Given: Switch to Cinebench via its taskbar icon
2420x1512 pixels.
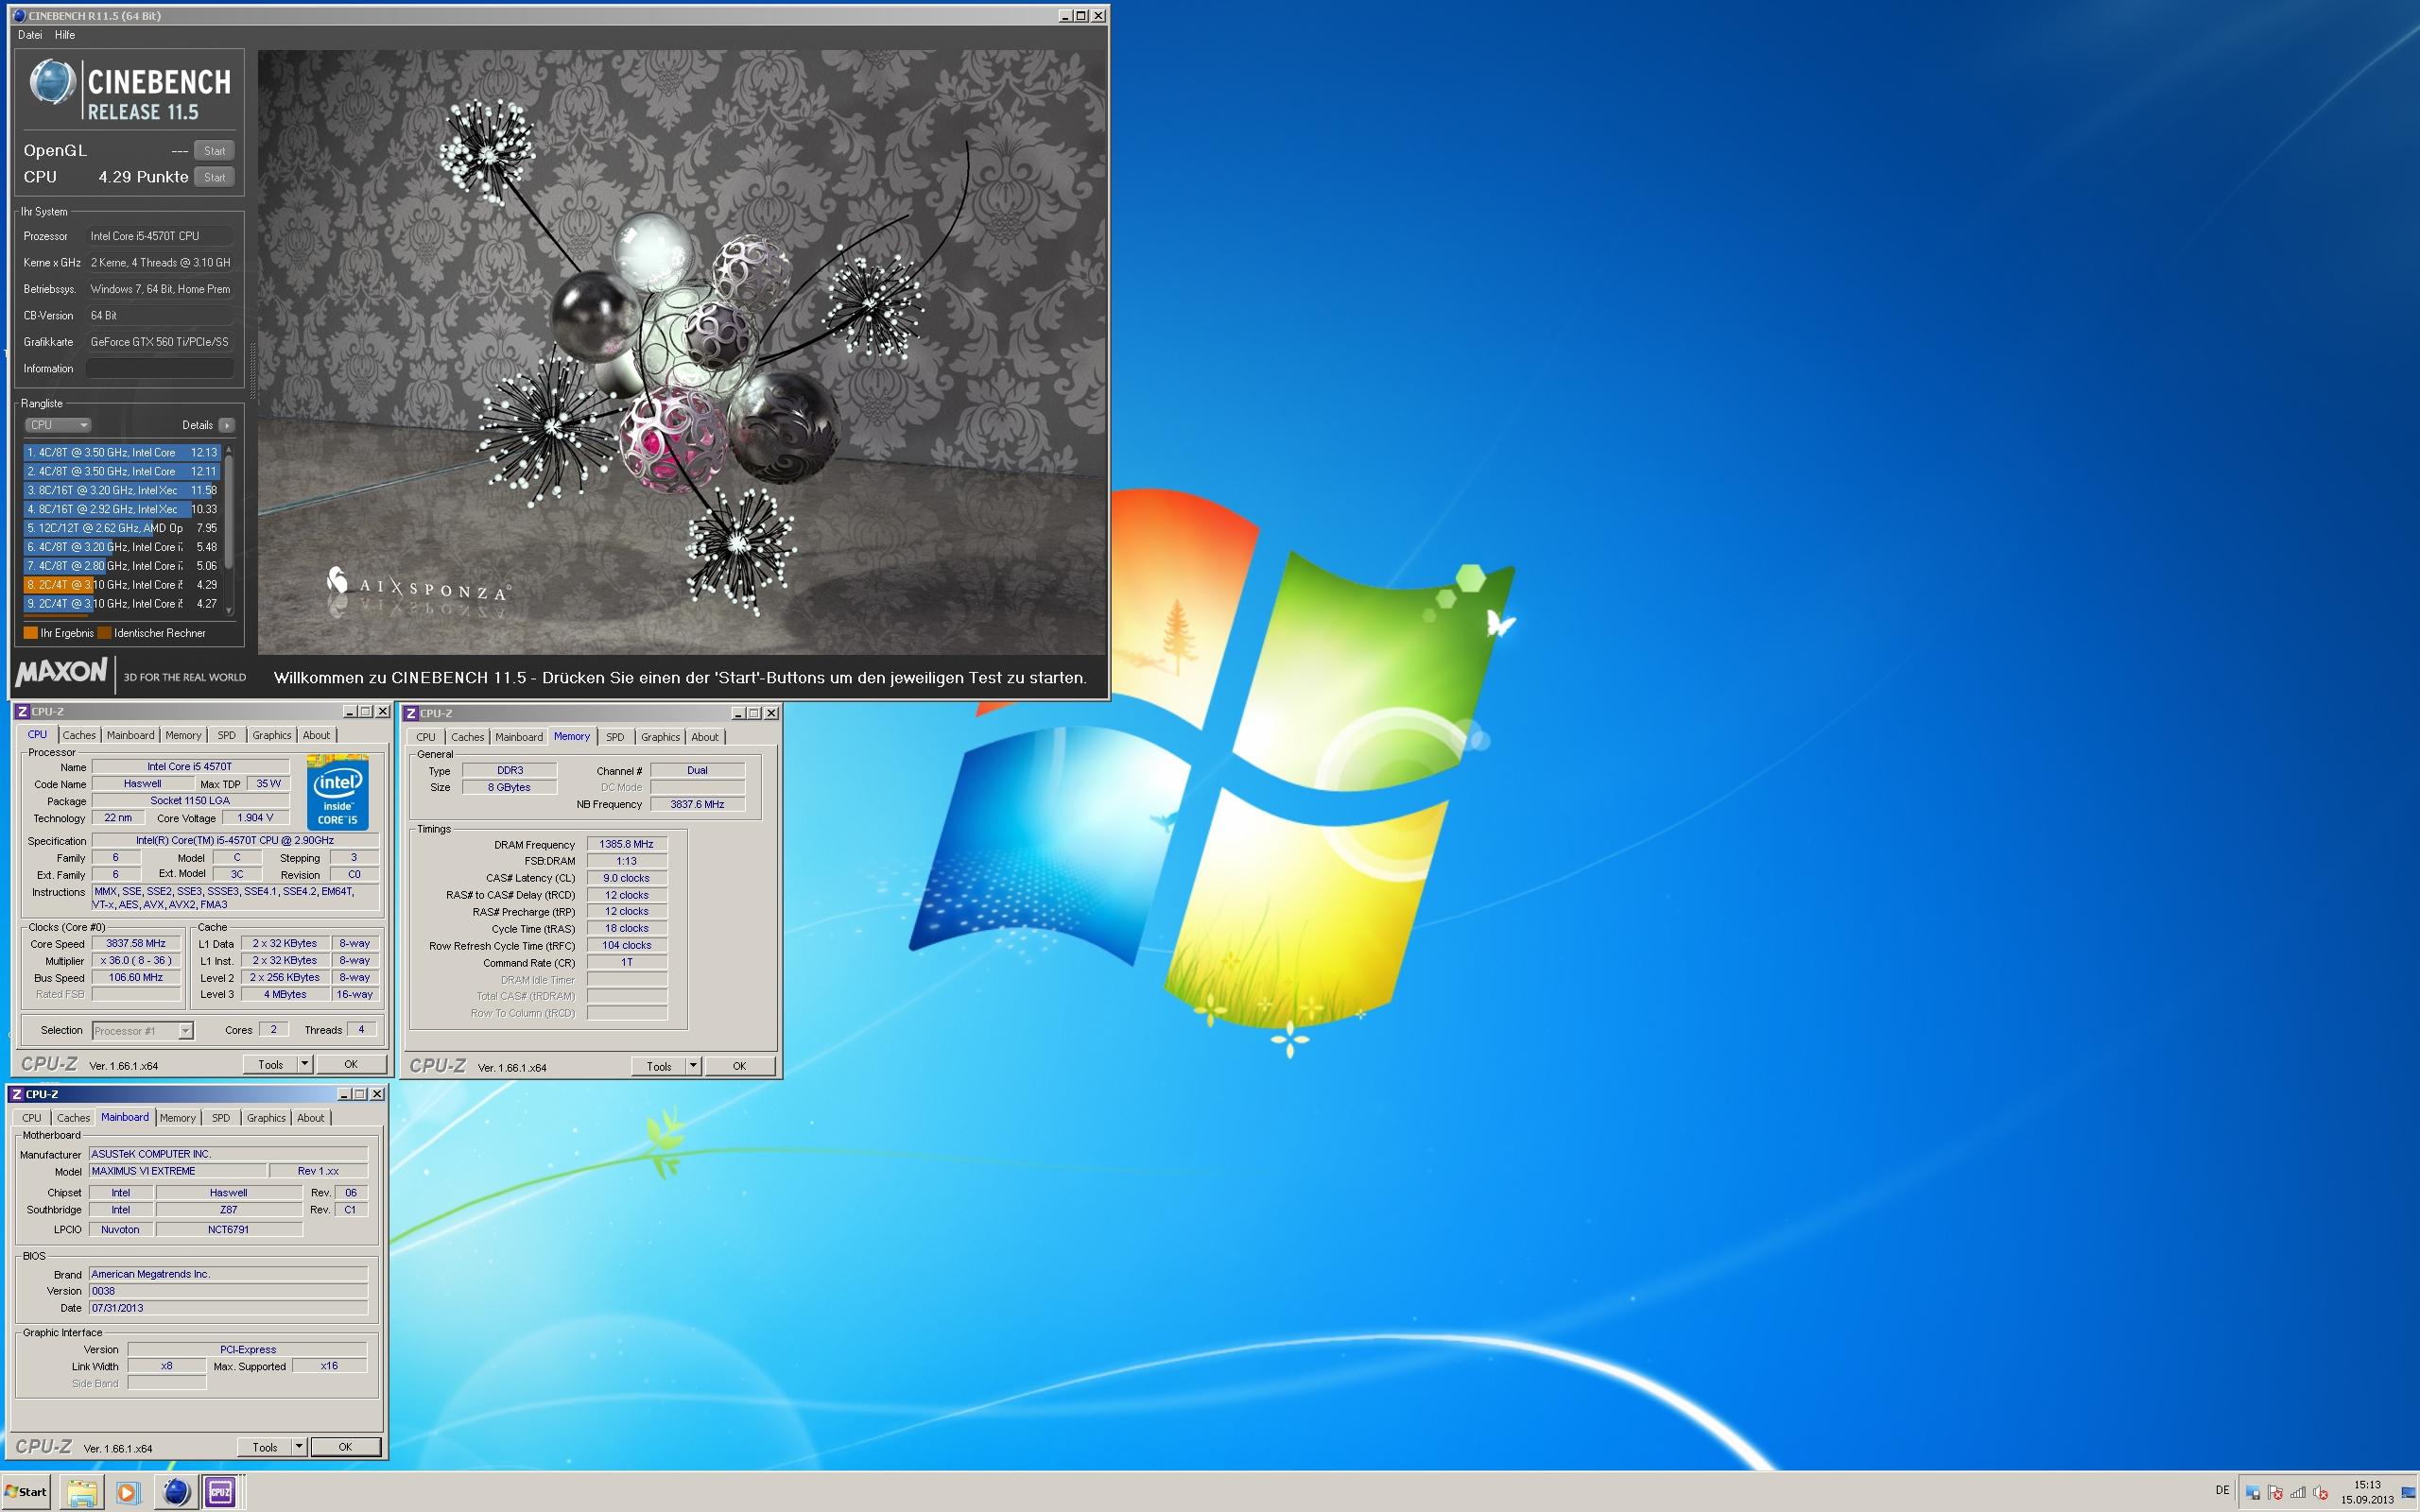Looking at the screenshot, I should [x=176, y=1492].
